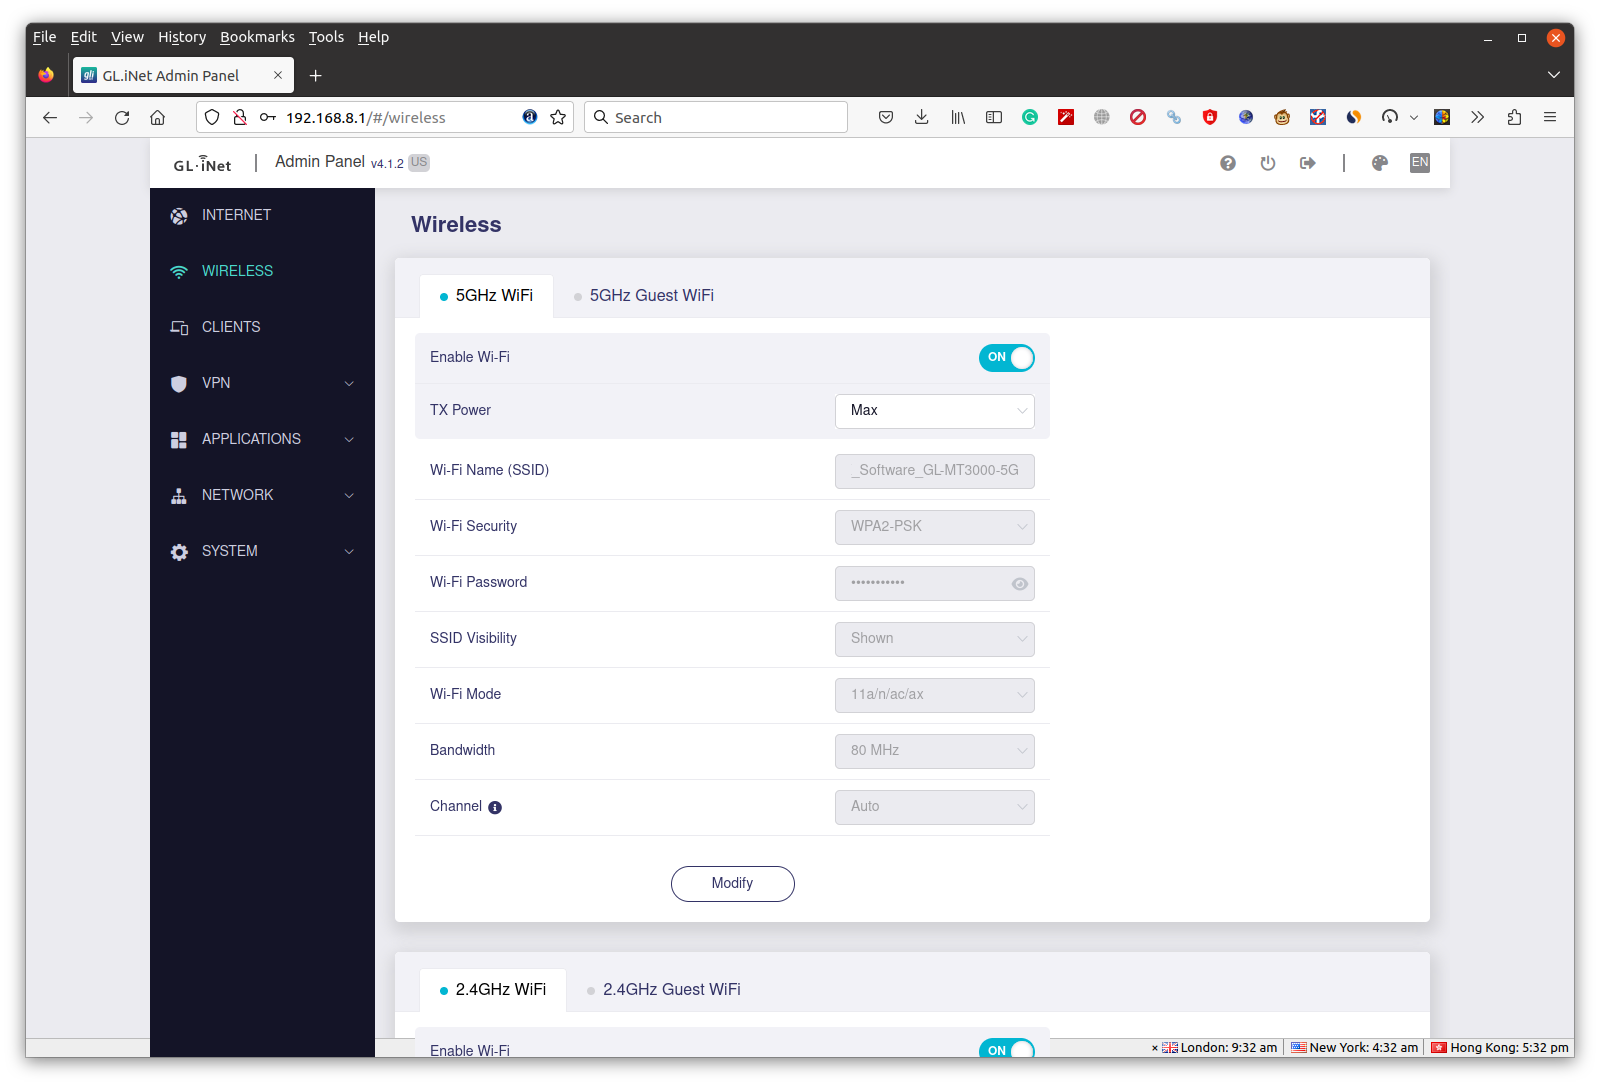Switch to 5GHz Guest WiFi tab
The image size is (1600, 1086).
tap(643, 296)
